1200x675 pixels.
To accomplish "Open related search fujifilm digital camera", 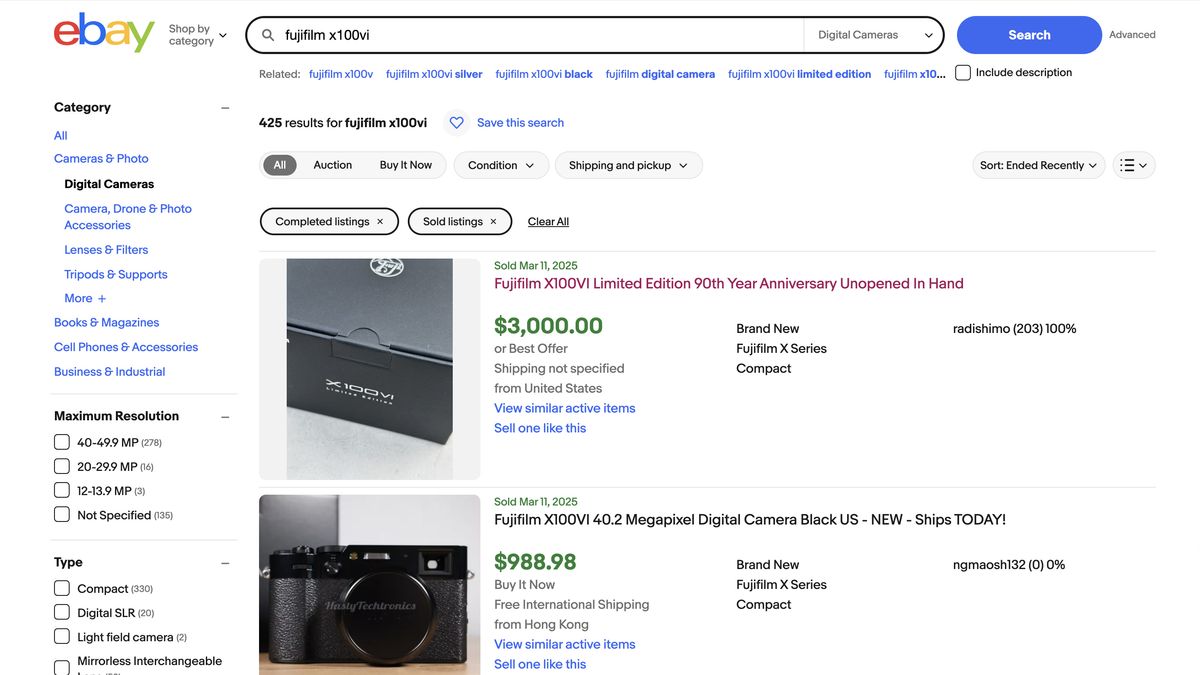I will (660, 74).
